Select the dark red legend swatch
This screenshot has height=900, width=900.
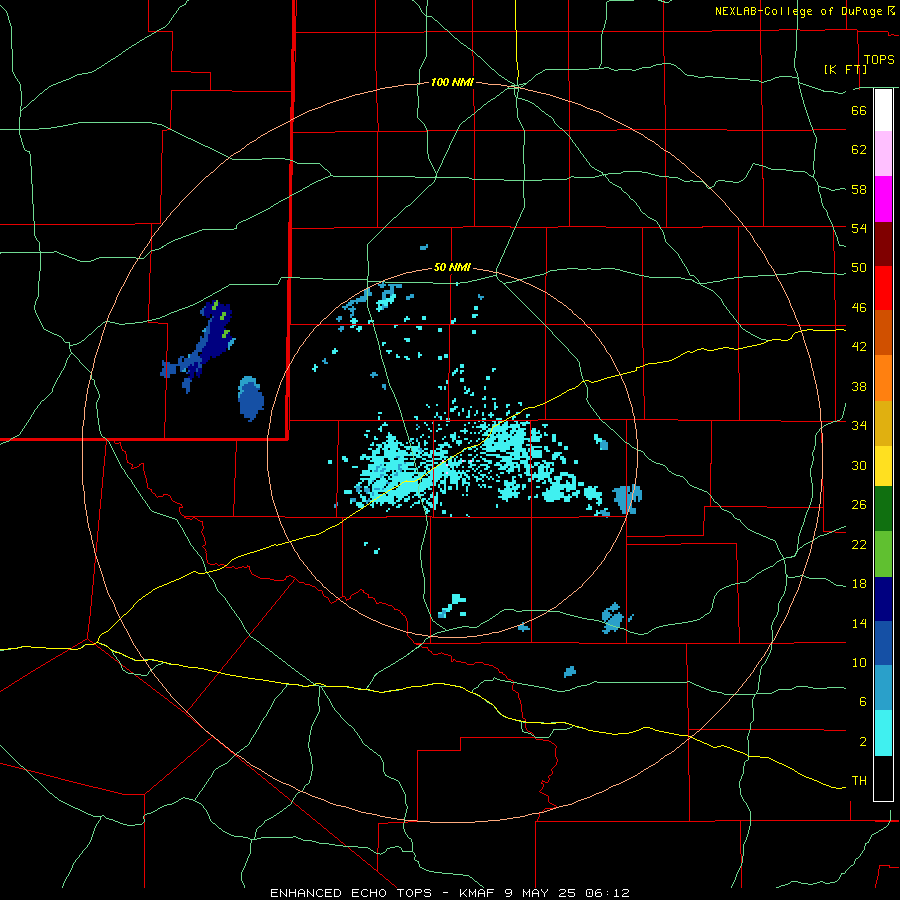point(883,243)
